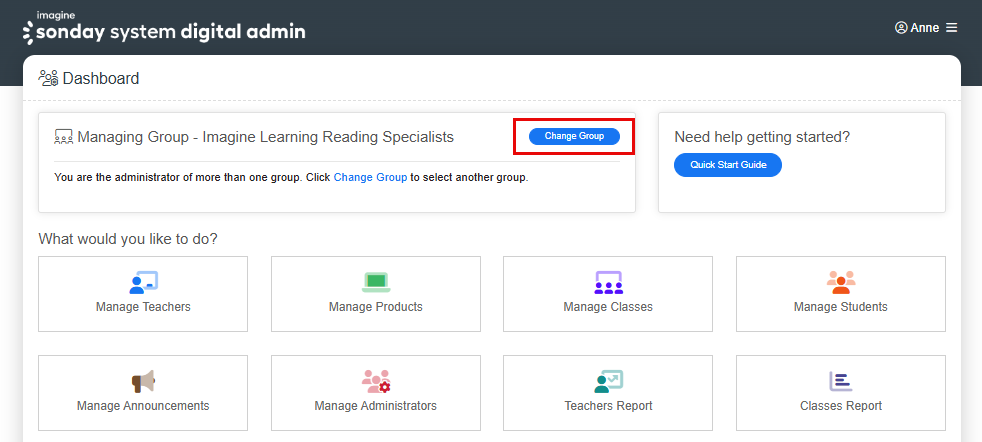Click the Dashboard heading text
The image size is (982, 442).
101,78
